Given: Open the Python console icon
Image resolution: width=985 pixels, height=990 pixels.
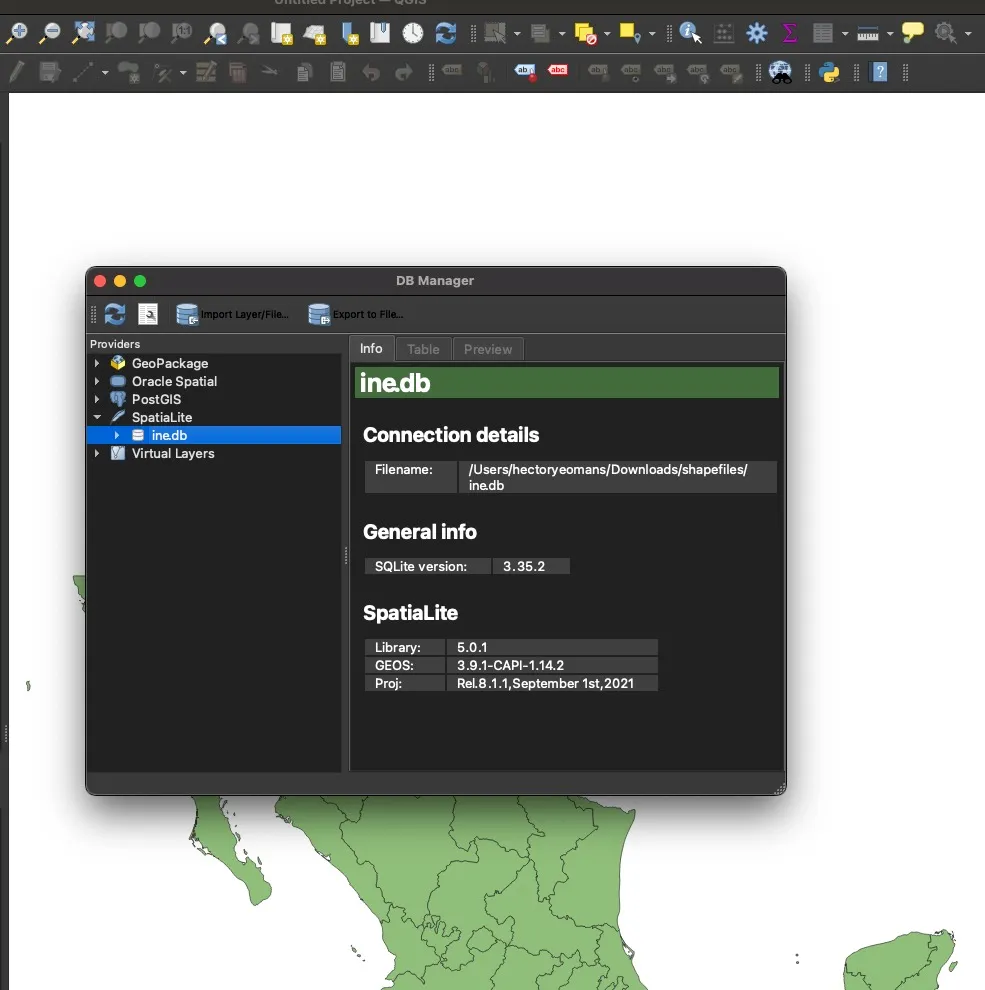Looking at the screenshot, I should pyautogui.click(x=829, y=72).
